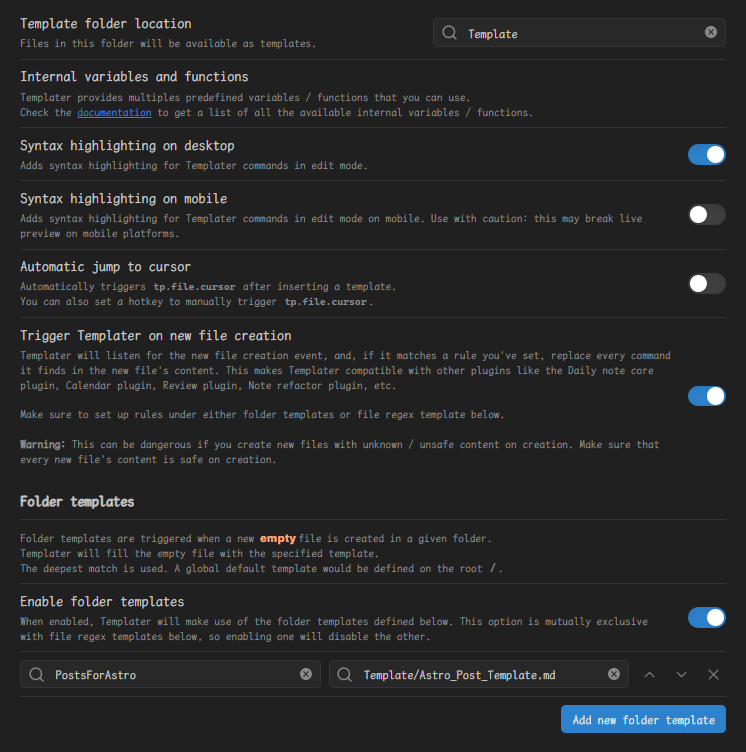Image resolution: width=746 pixels, height=752 pixels.
Task: Edit the Template/Astro_Post_Template.md input field
Action: pos(478,675)
